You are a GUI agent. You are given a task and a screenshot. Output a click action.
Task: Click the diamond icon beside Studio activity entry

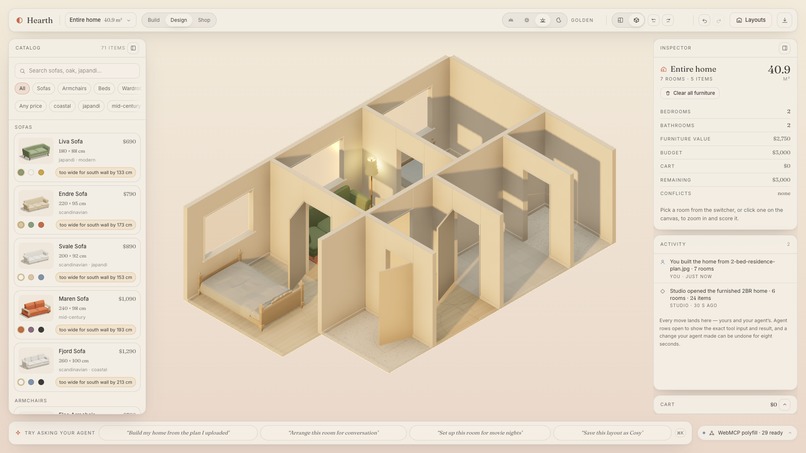[x=663, y=291]
